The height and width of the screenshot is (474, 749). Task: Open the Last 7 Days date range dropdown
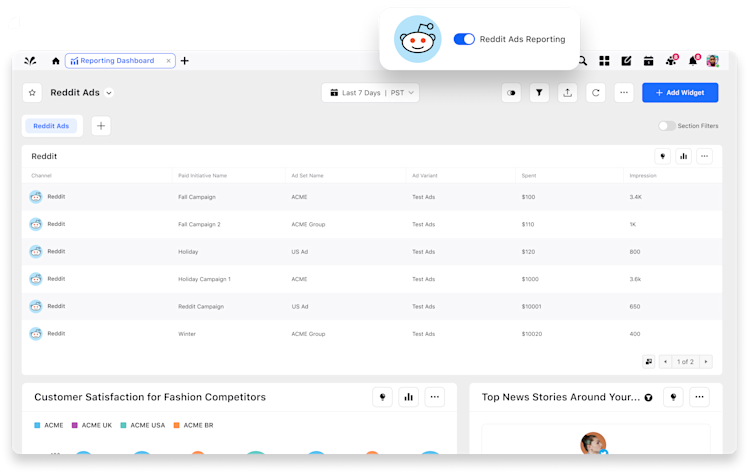point(370,93)
